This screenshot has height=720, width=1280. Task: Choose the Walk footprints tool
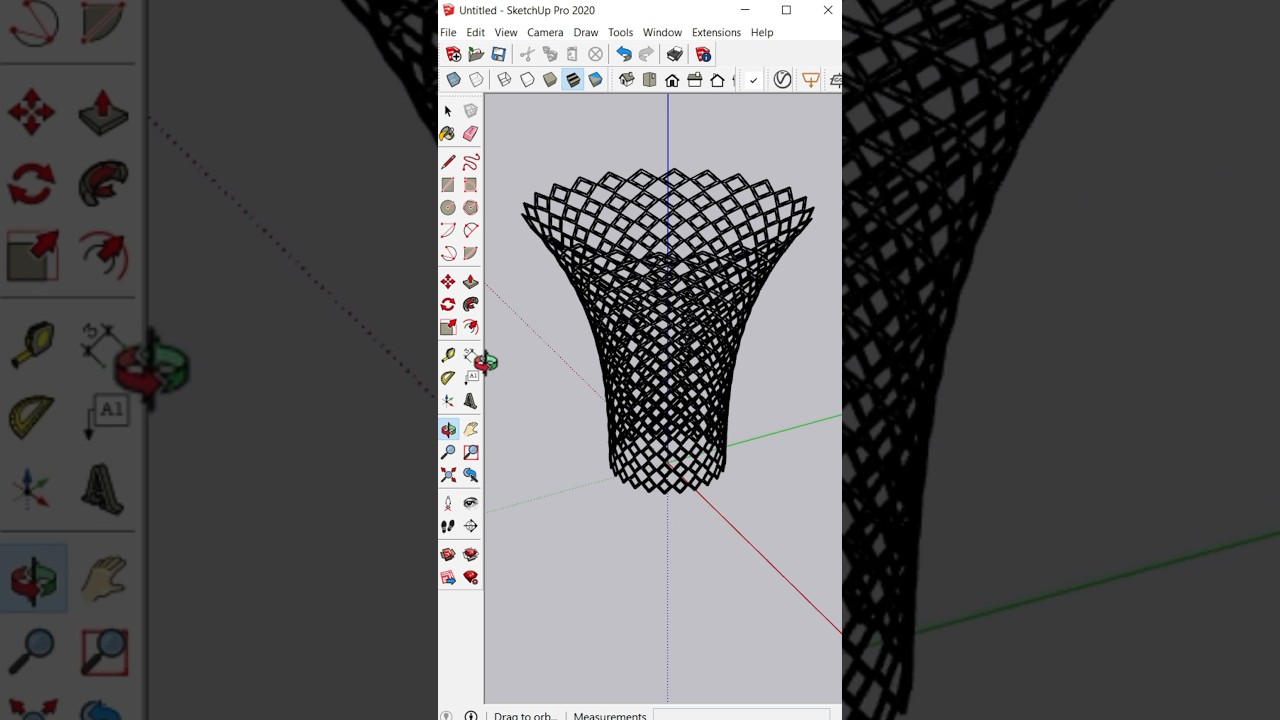pos(448,527)
